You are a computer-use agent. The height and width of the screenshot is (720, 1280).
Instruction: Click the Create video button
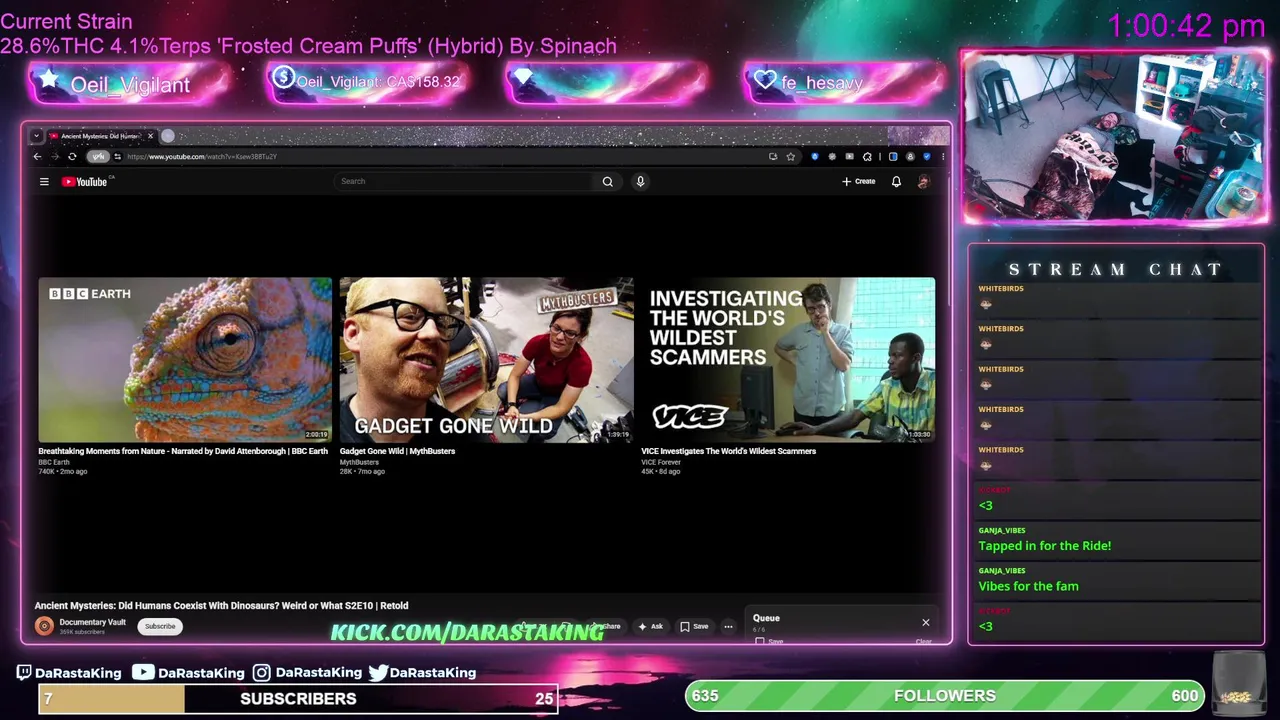[x=858, y=181]
